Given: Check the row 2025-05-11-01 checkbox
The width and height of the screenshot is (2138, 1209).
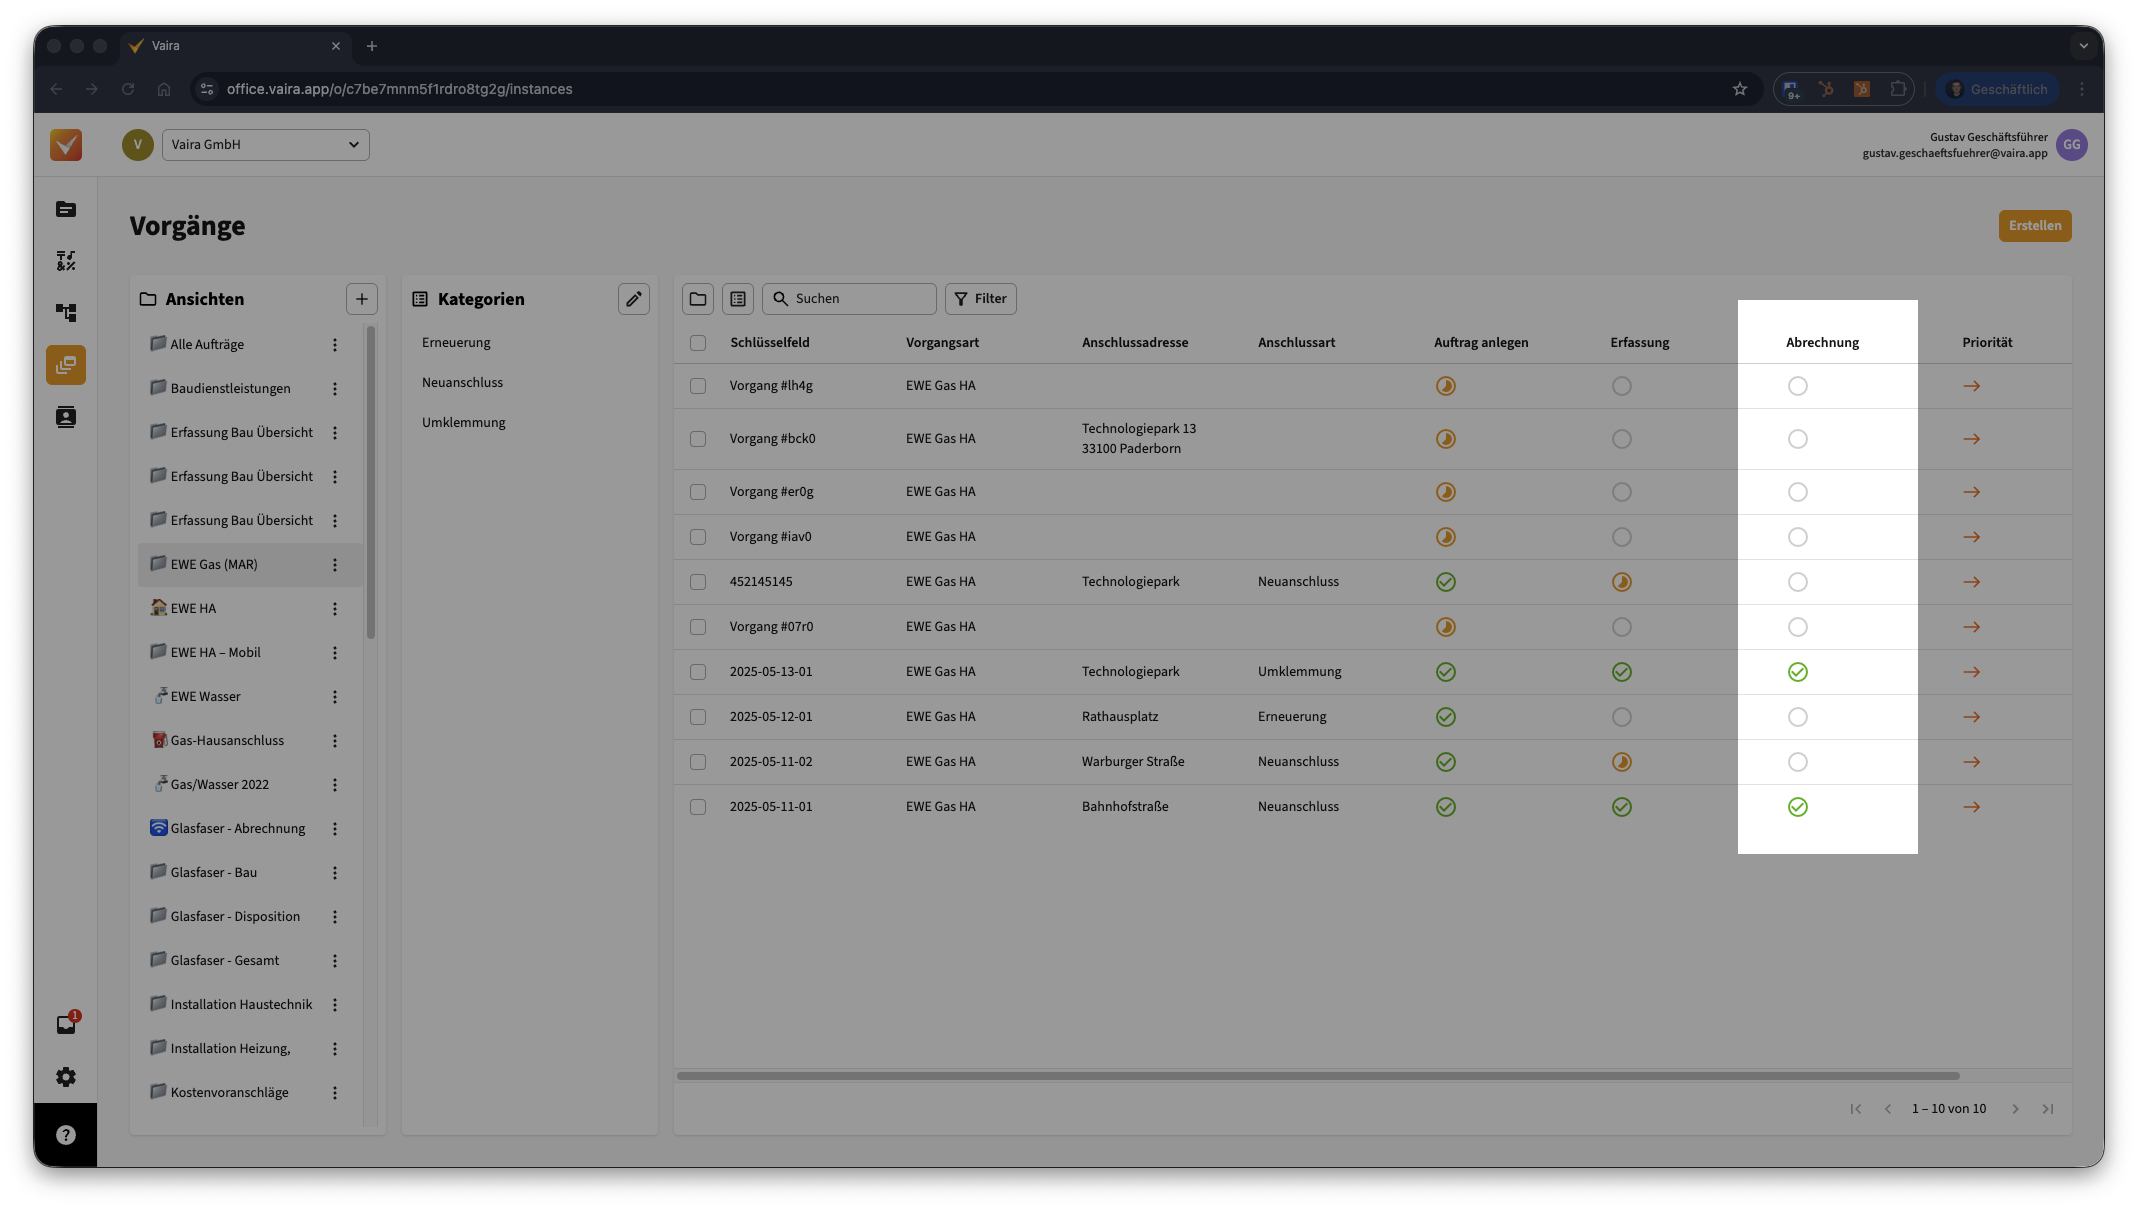Looking at the screenshot, I should pos(698,807).
